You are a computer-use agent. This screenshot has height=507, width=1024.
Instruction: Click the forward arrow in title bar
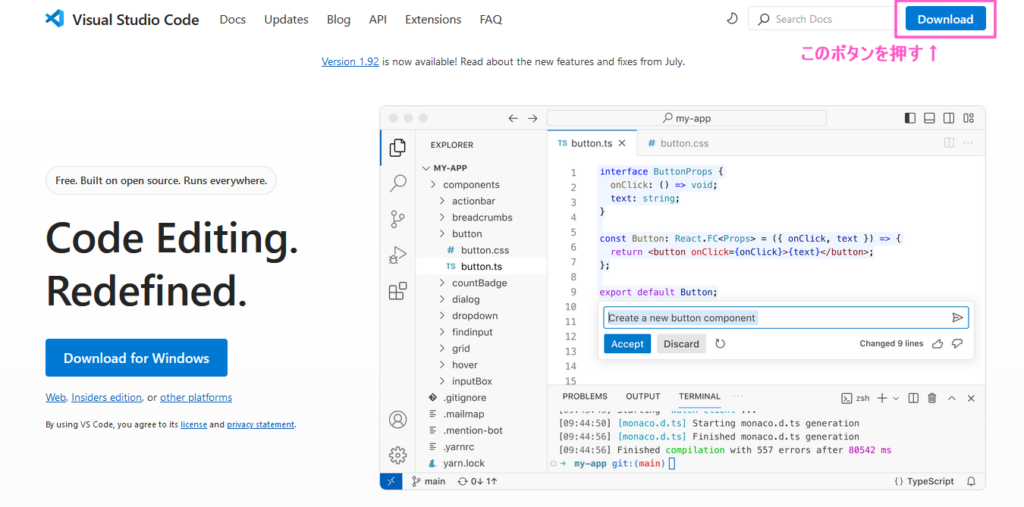[533, 118]
